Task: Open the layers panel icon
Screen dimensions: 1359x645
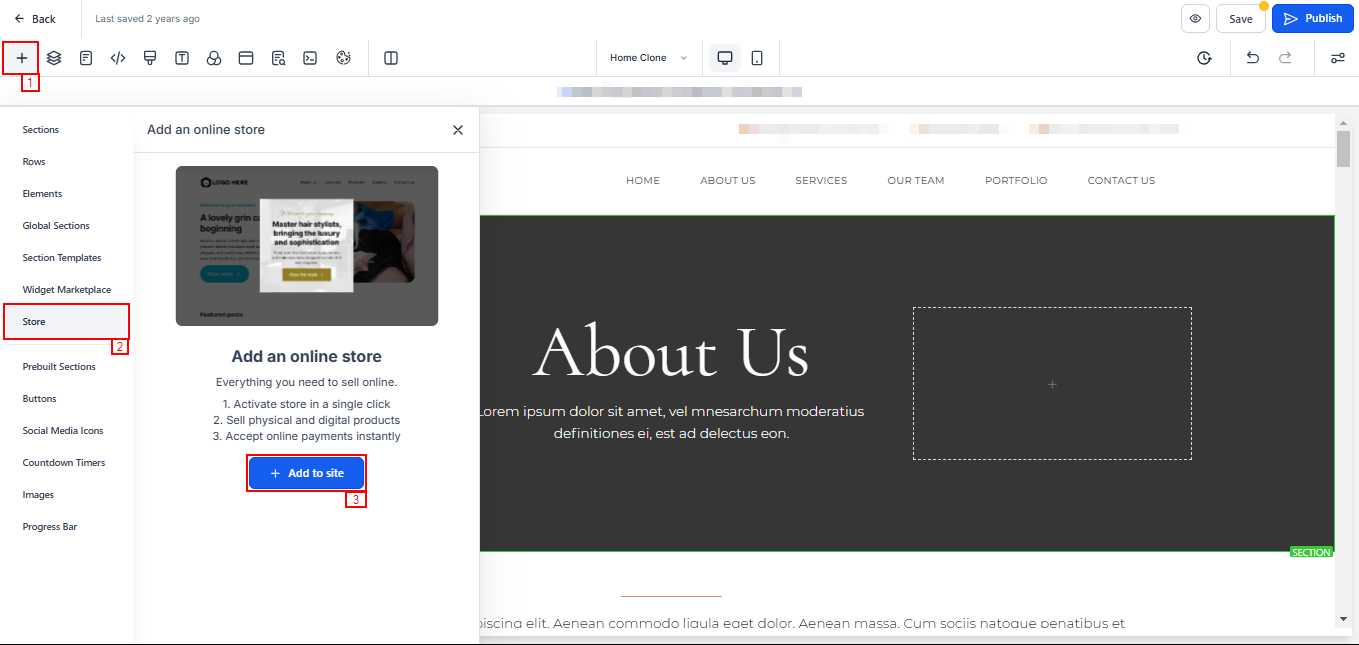Action: coord(54,58)
